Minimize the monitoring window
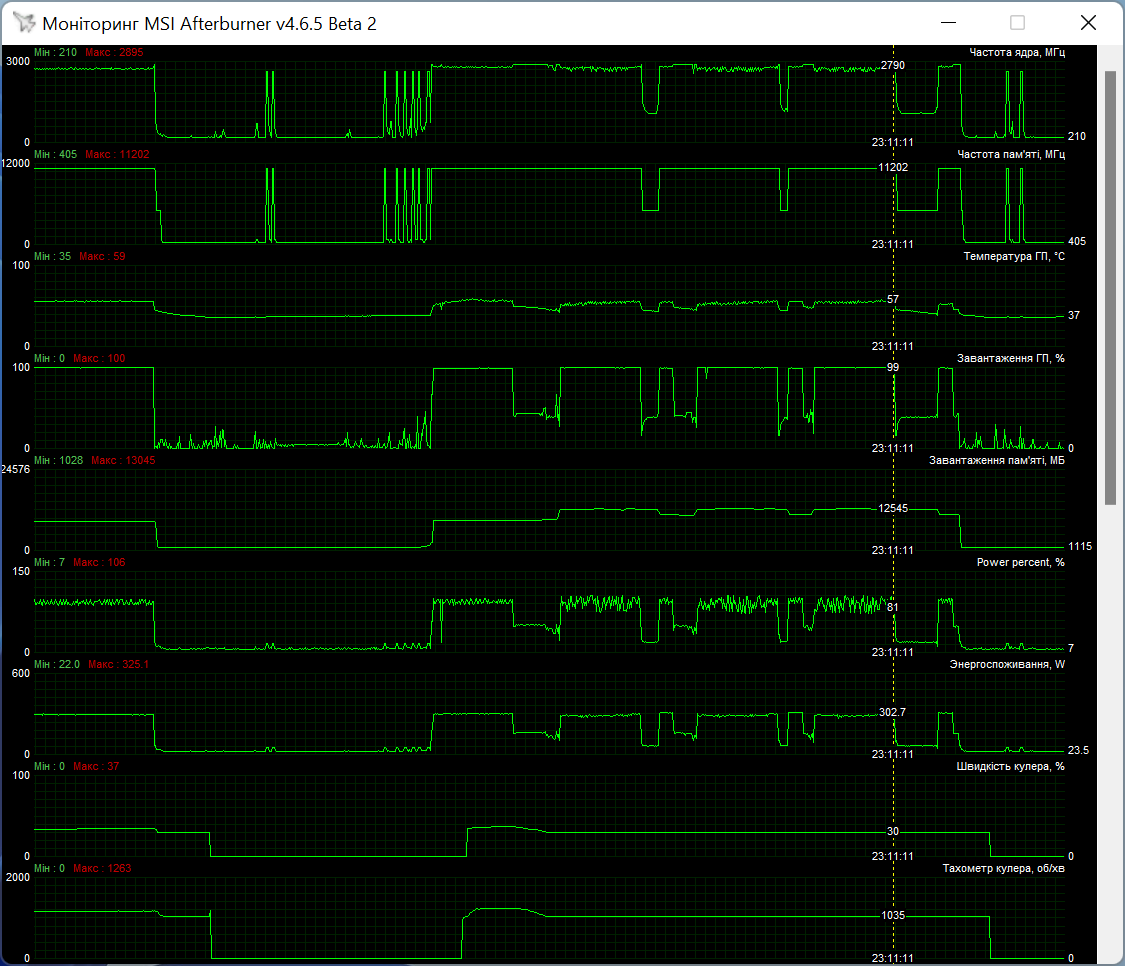 tap(949, 23)
